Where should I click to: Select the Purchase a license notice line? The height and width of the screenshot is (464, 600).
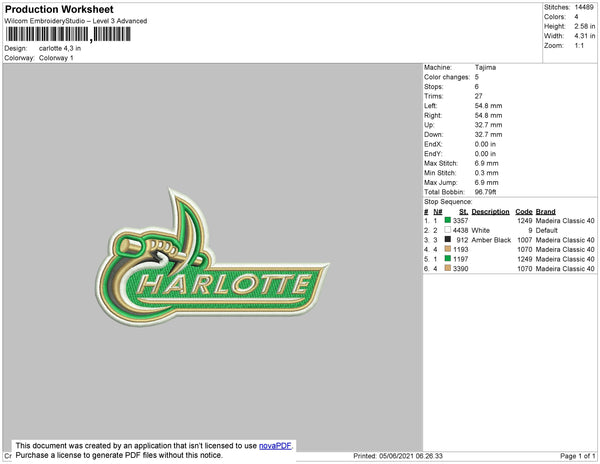(x=119, y=455)
